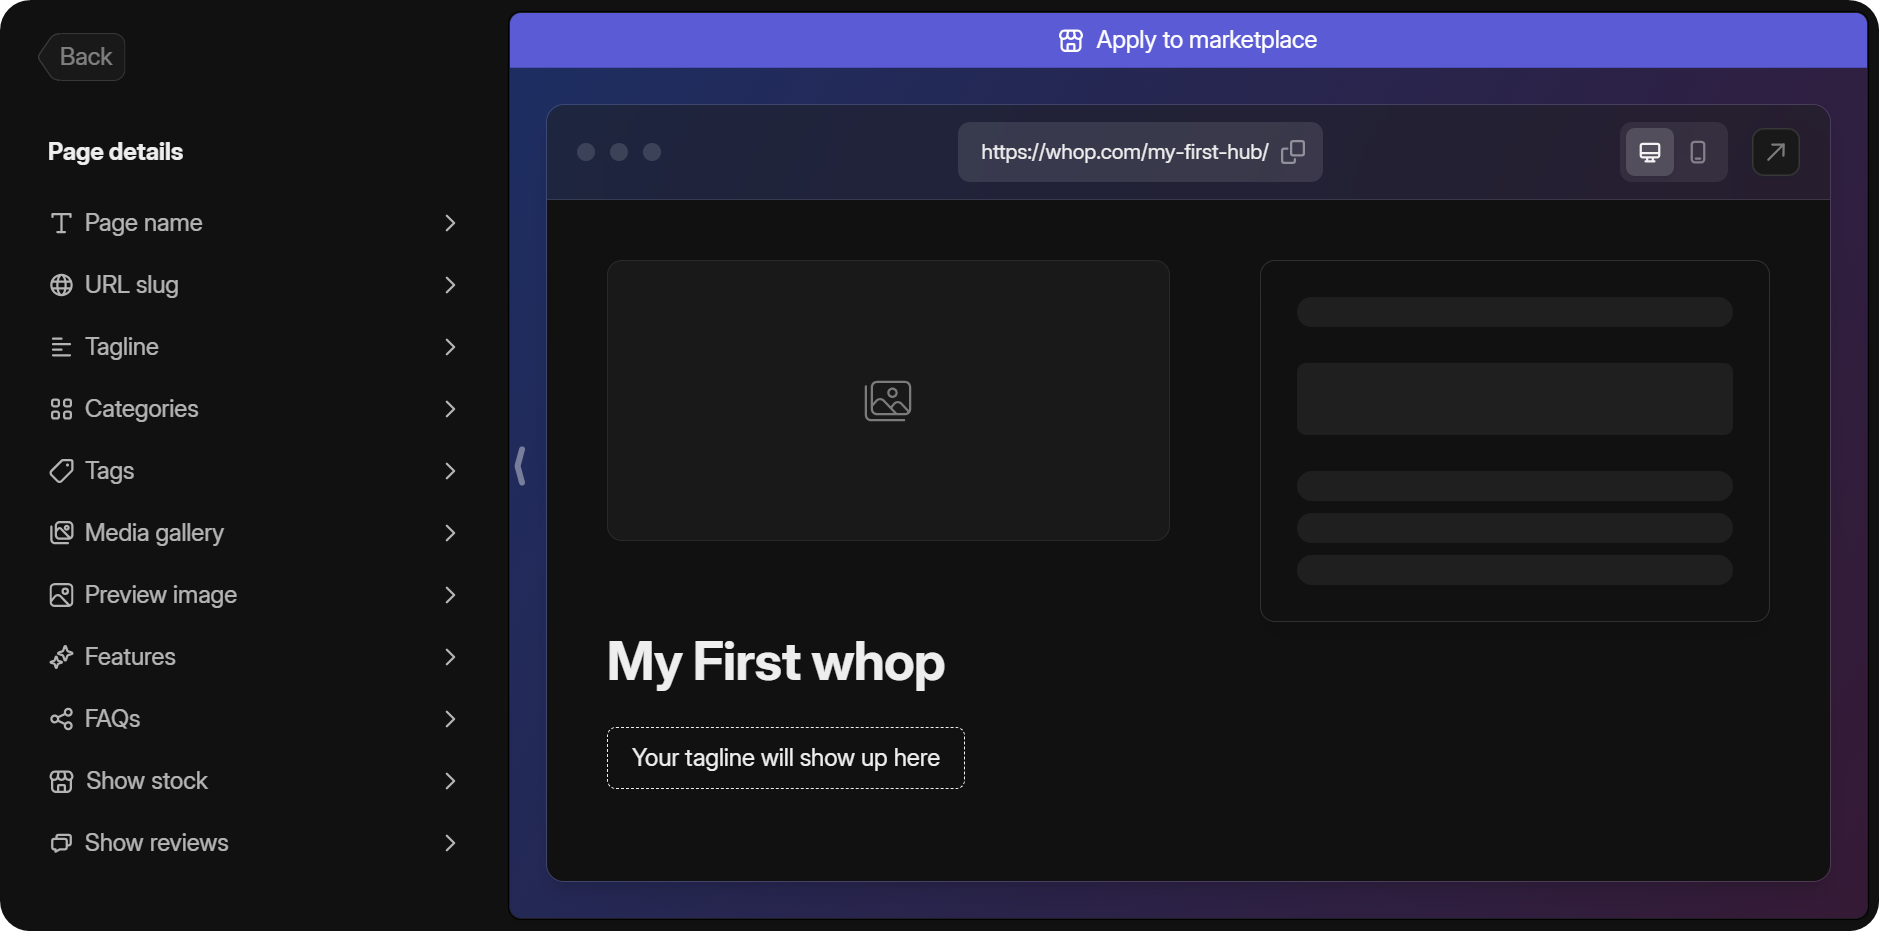Click the globe icon next to URL slug
Screen dimensions: 1879x931
[61, 284]
